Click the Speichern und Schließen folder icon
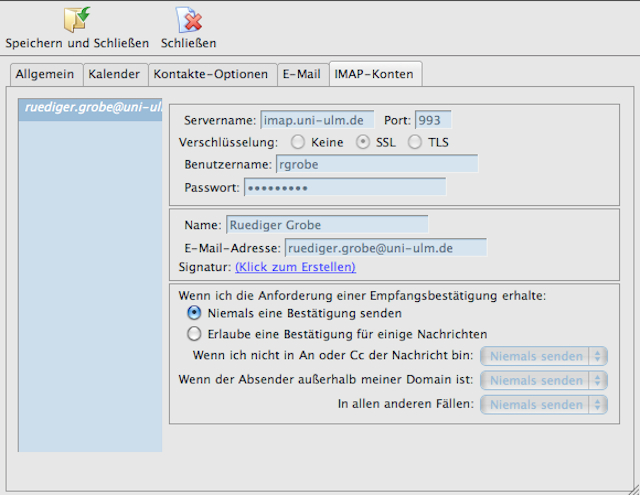The image size is (640, 495). click(x=77, y=20)
